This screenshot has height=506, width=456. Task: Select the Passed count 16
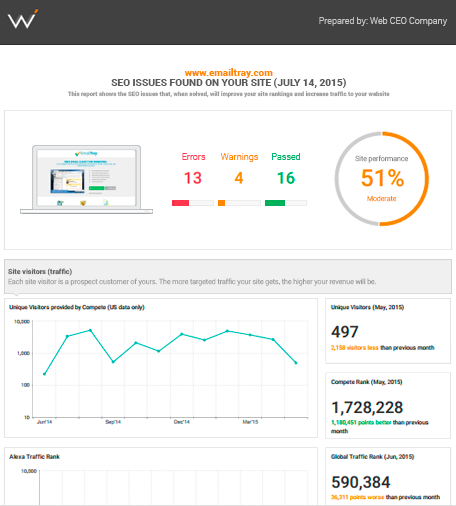(286, 178)
